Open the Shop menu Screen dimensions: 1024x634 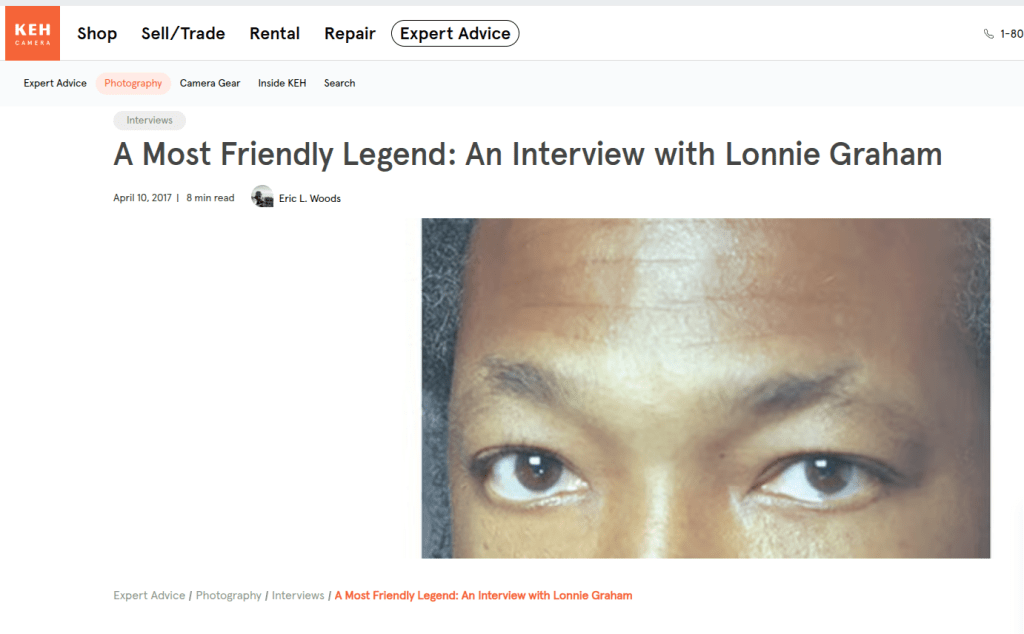(97, 33)
